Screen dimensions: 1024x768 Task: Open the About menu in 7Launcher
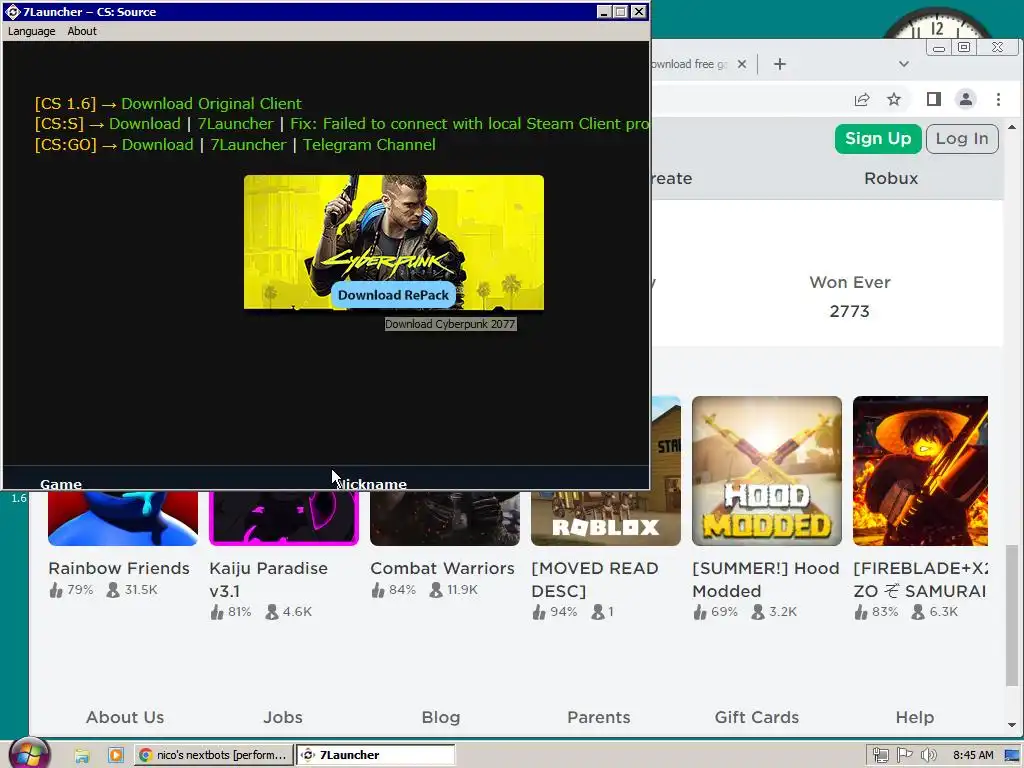[x=82, y=31]
